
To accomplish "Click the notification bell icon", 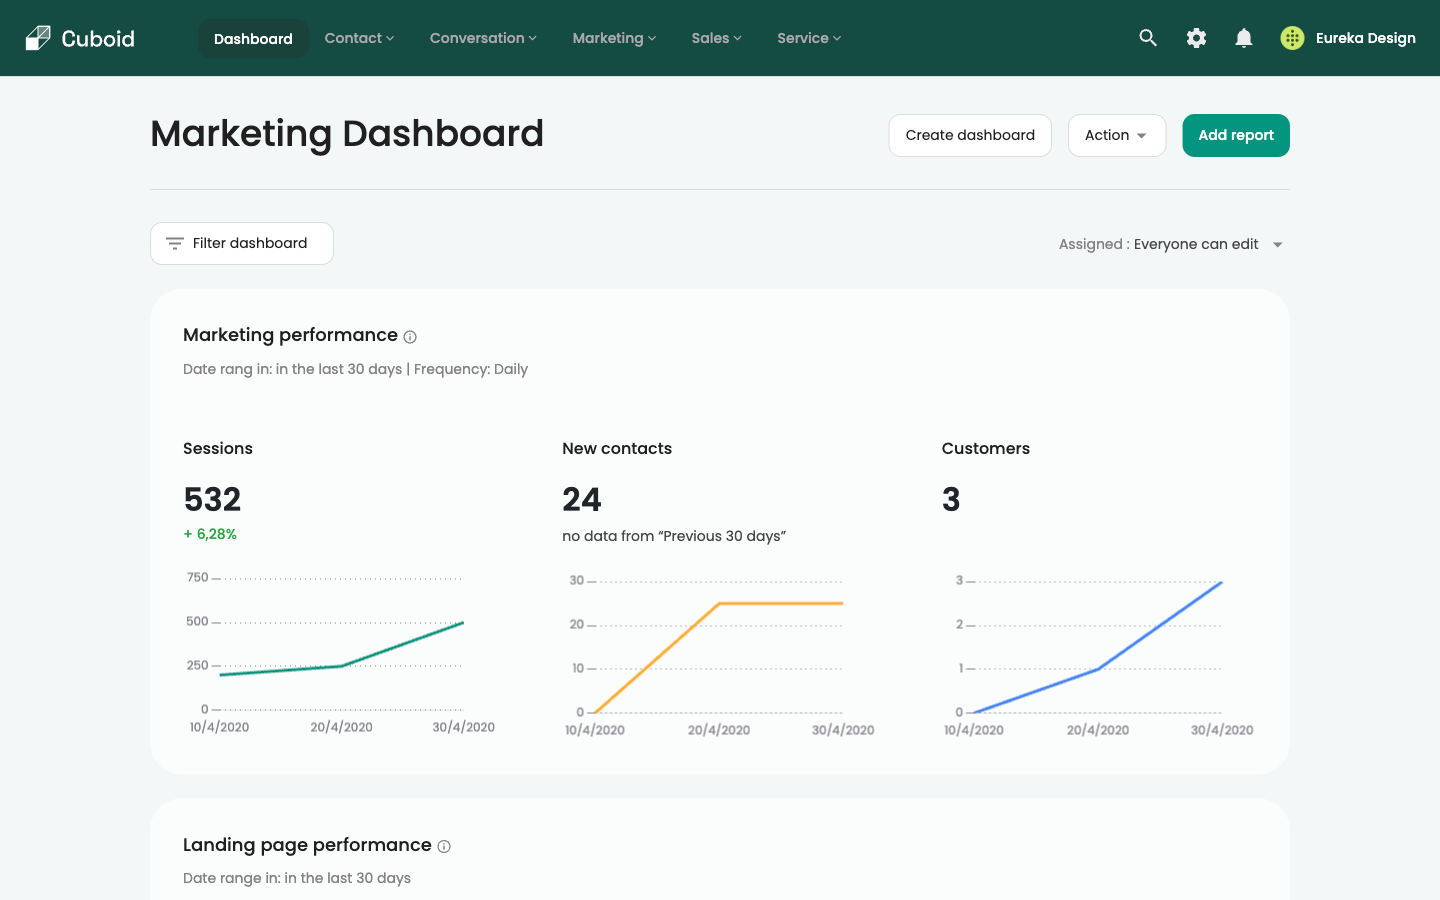I will click(1243, 37).
